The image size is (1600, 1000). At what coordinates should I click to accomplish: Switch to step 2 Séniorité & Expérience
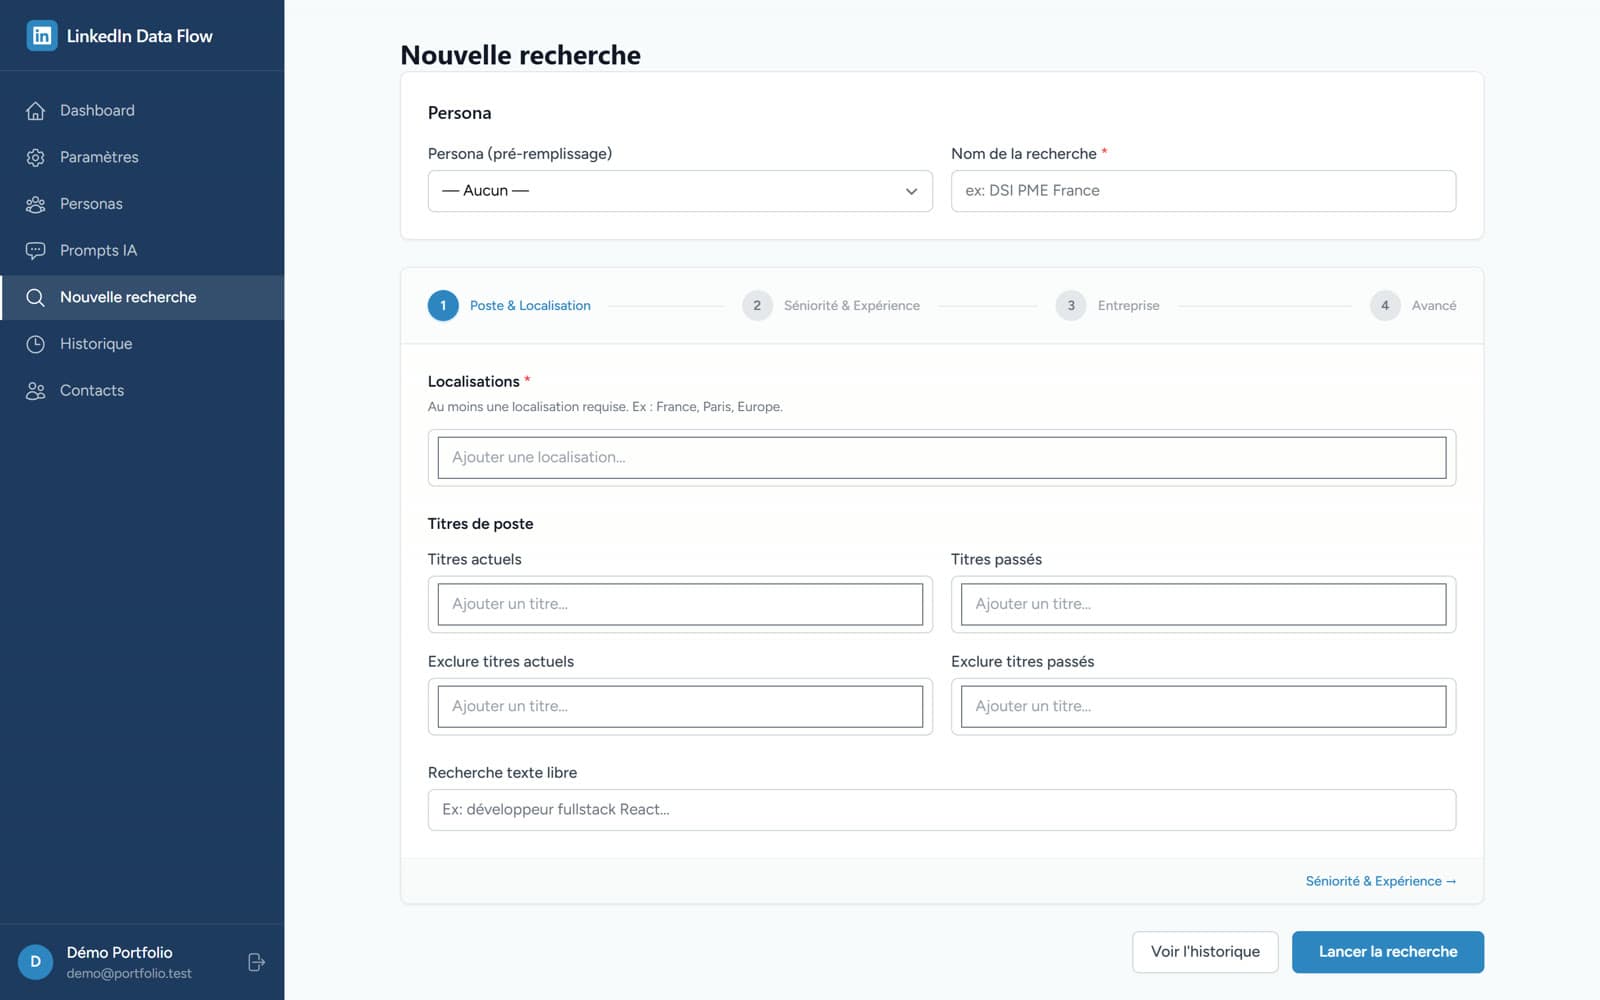coord(831,306)
